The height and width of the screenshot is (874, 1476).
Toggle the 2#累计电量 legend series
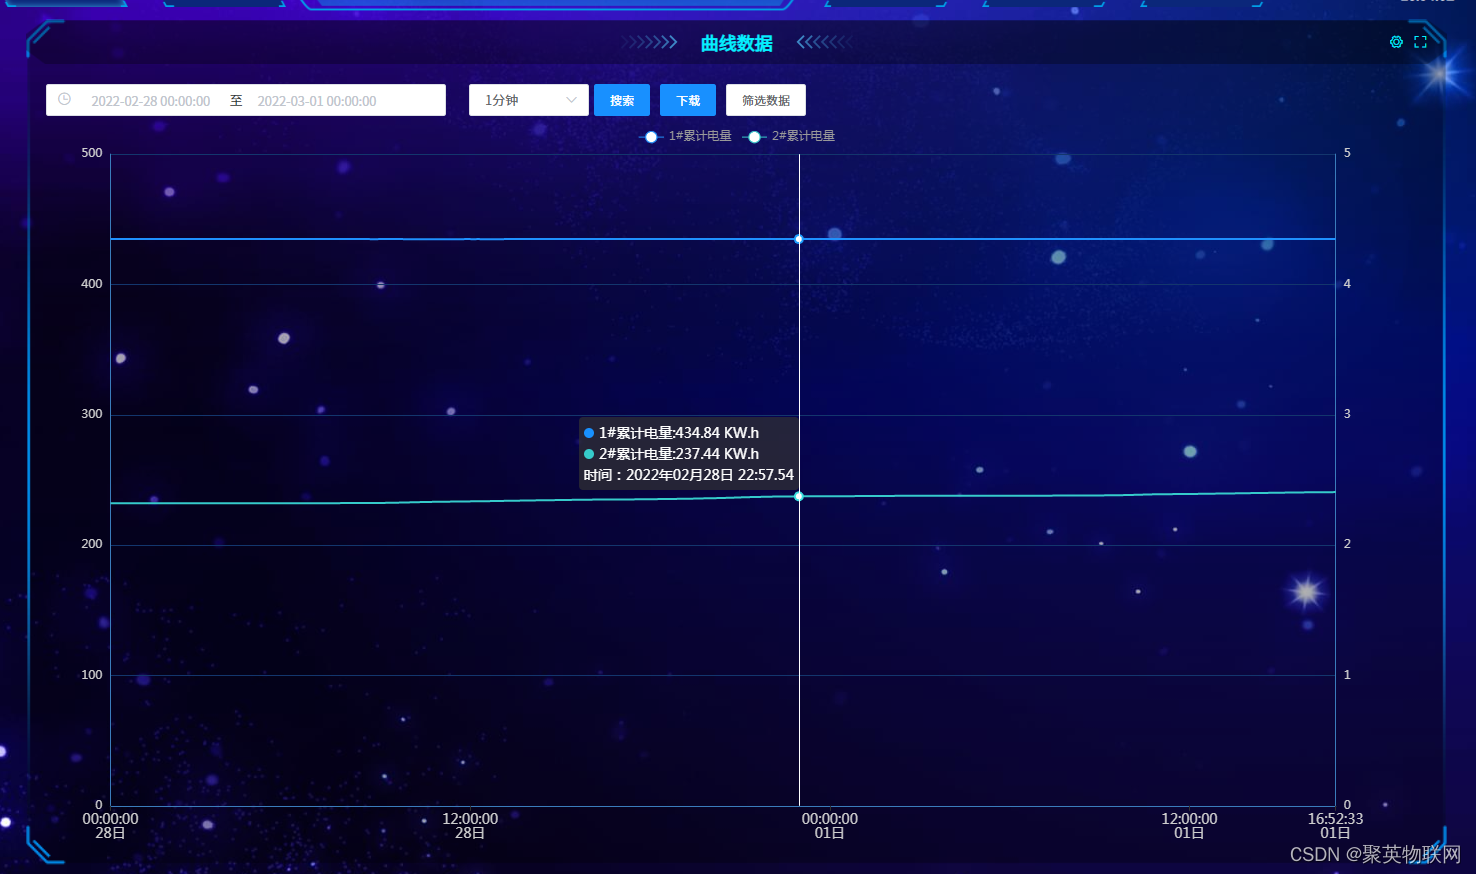pos(790,136)
